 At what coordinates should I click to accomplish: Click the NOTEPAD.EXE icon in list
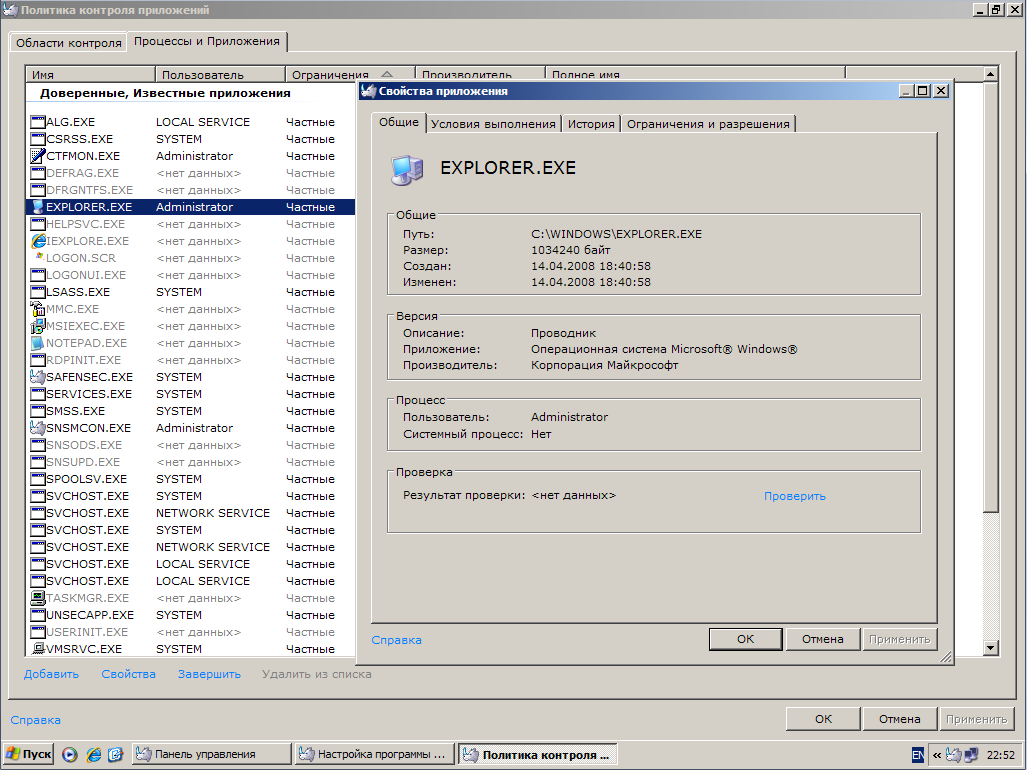tap(38, 343)
